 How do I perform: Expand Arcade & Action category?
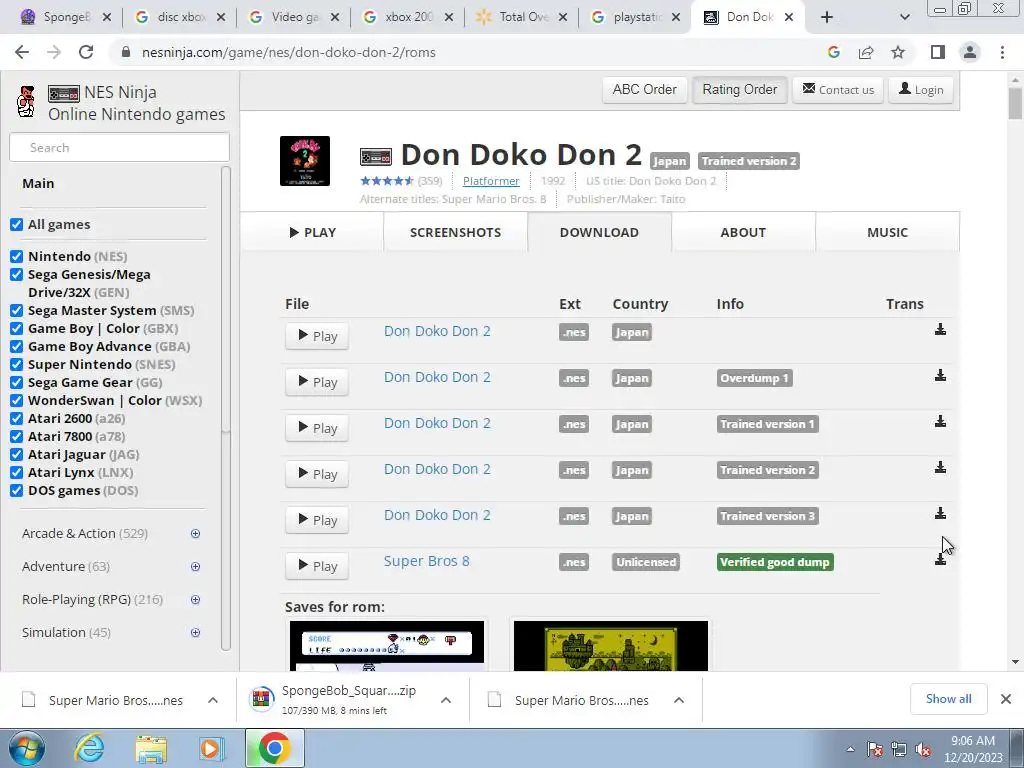coord(195,534)
